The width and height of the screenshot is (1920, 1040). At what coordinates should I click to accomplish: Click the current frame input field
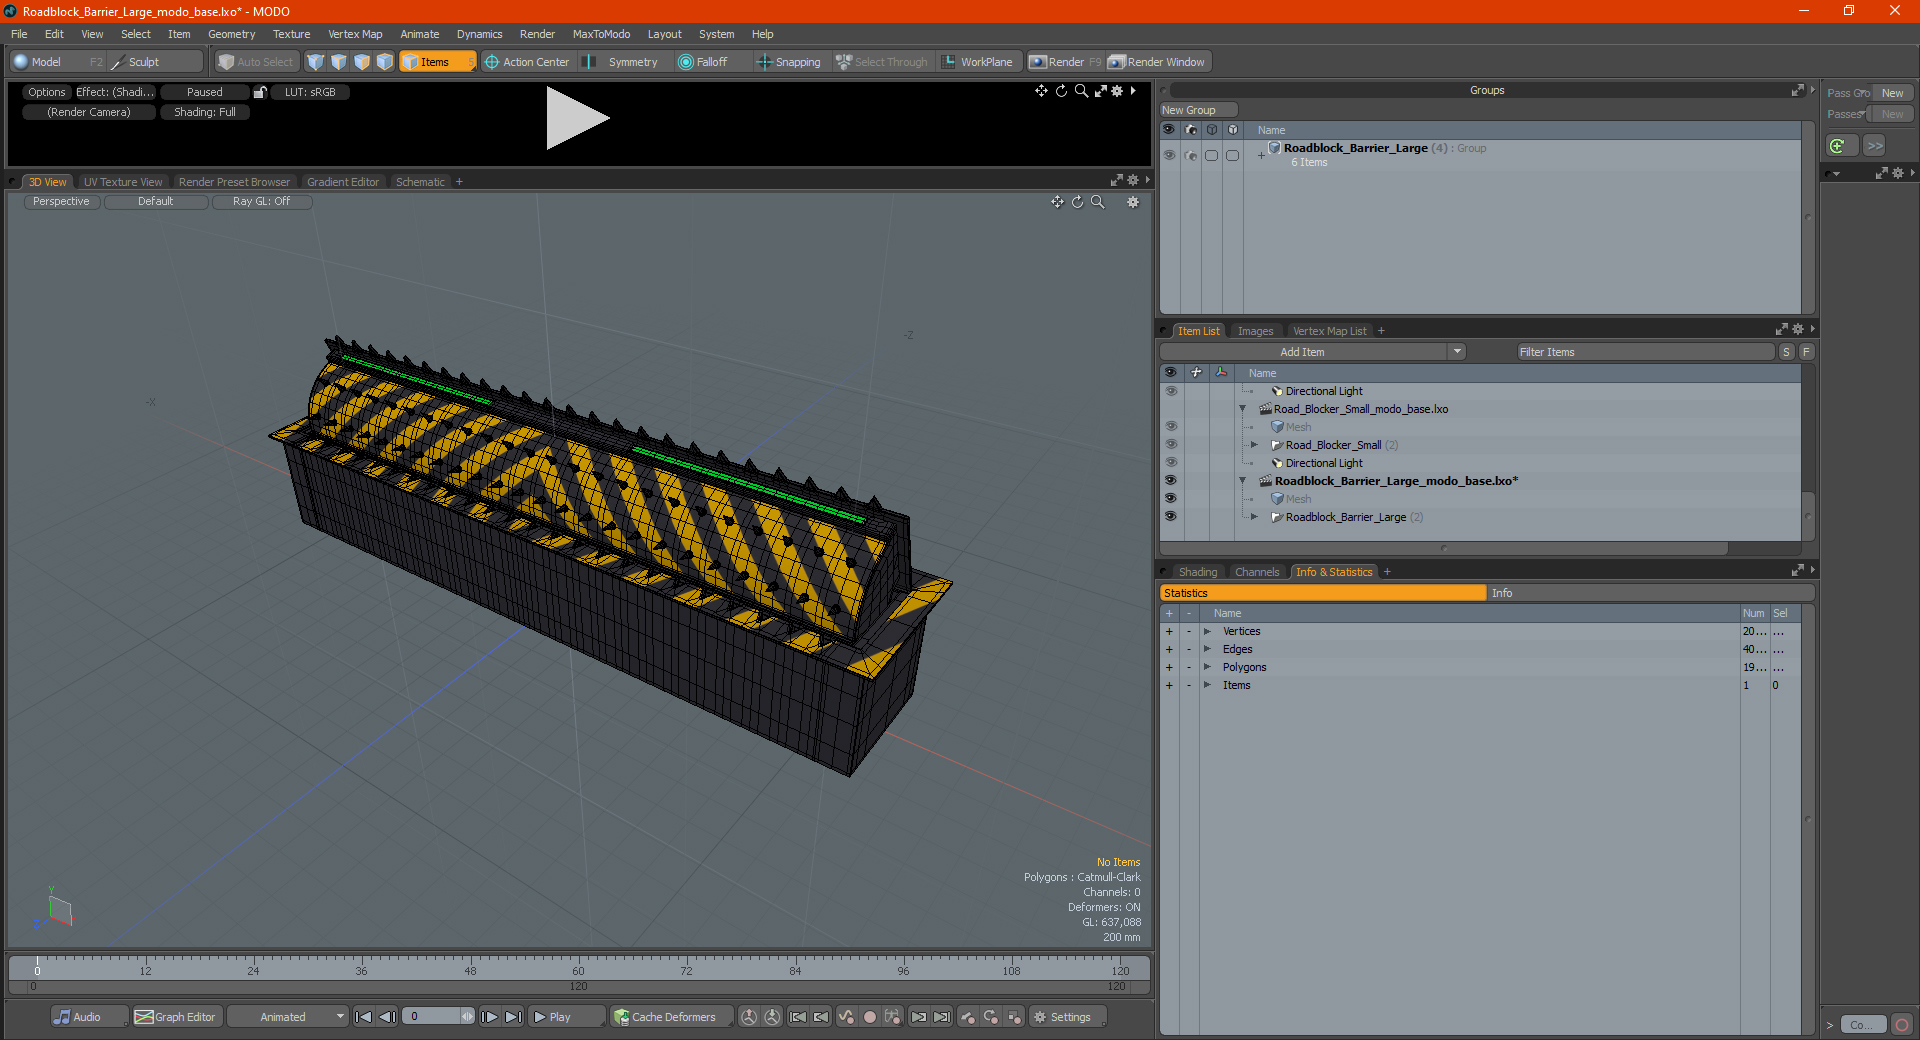coord(433,1017)
